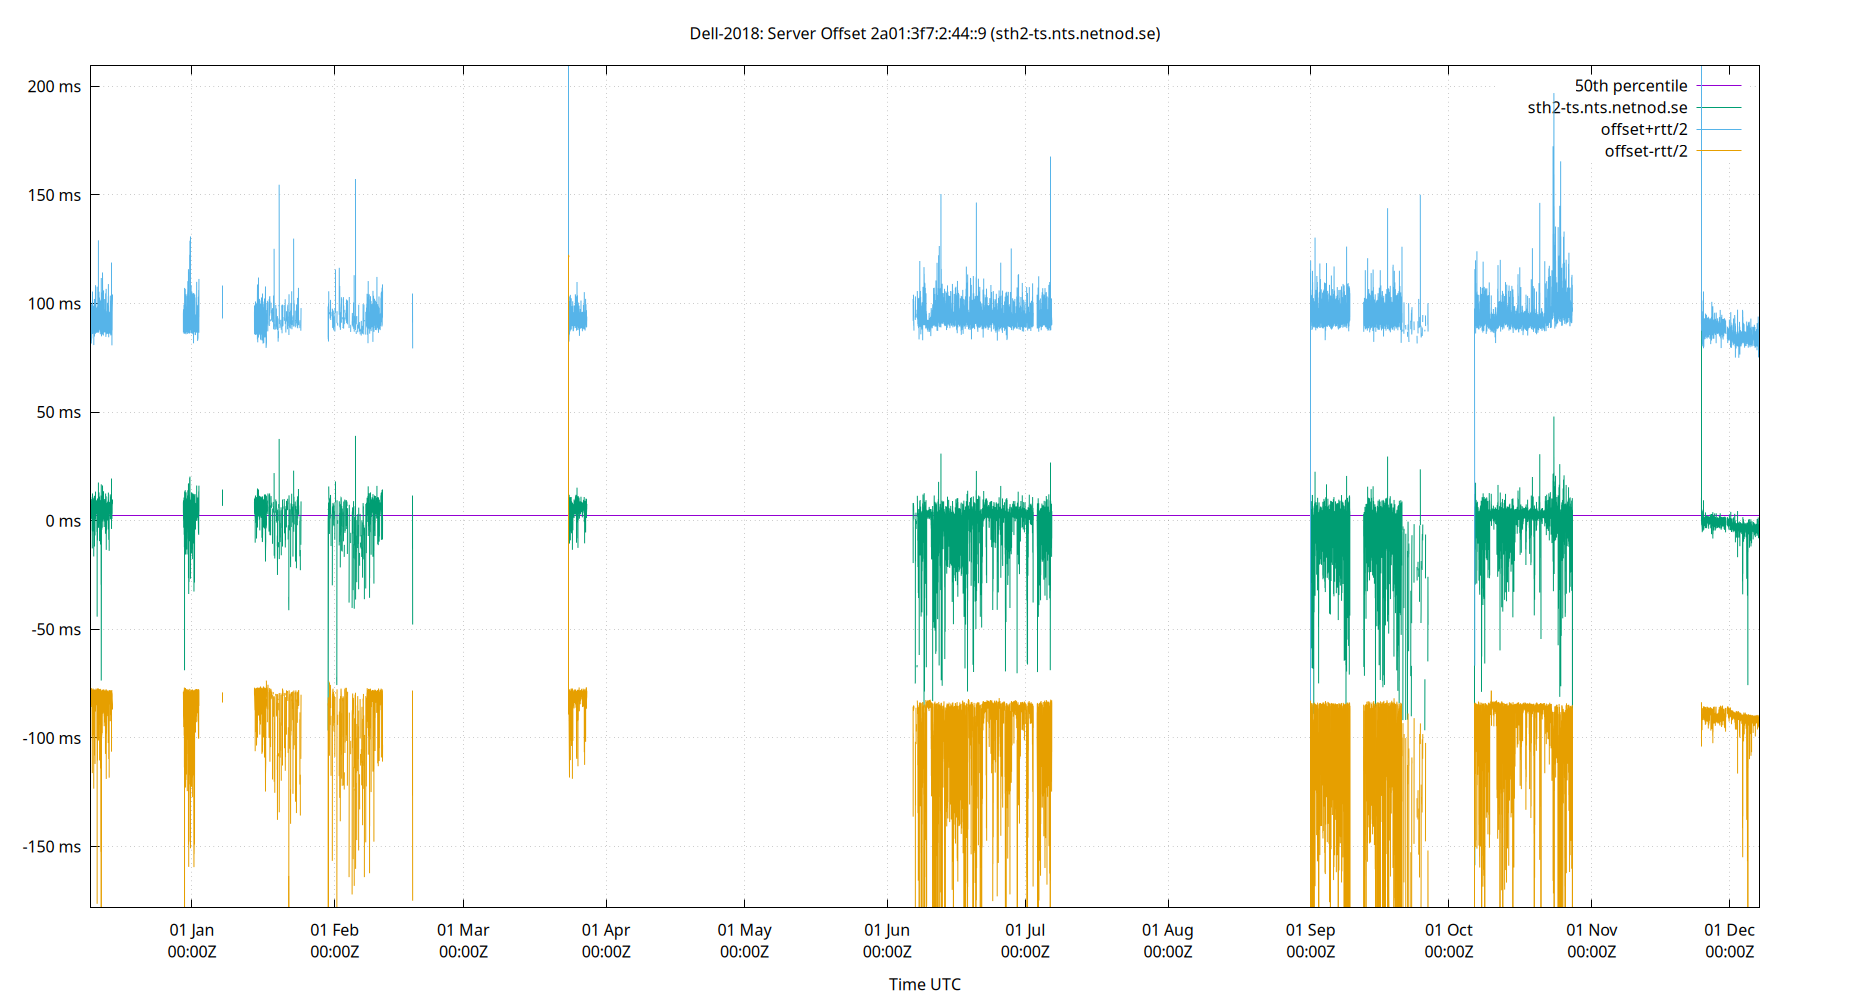The width and height of the screenshot is (1850, 1000).
Task: Click the Time UTC axis label
Action: (924, 984)
